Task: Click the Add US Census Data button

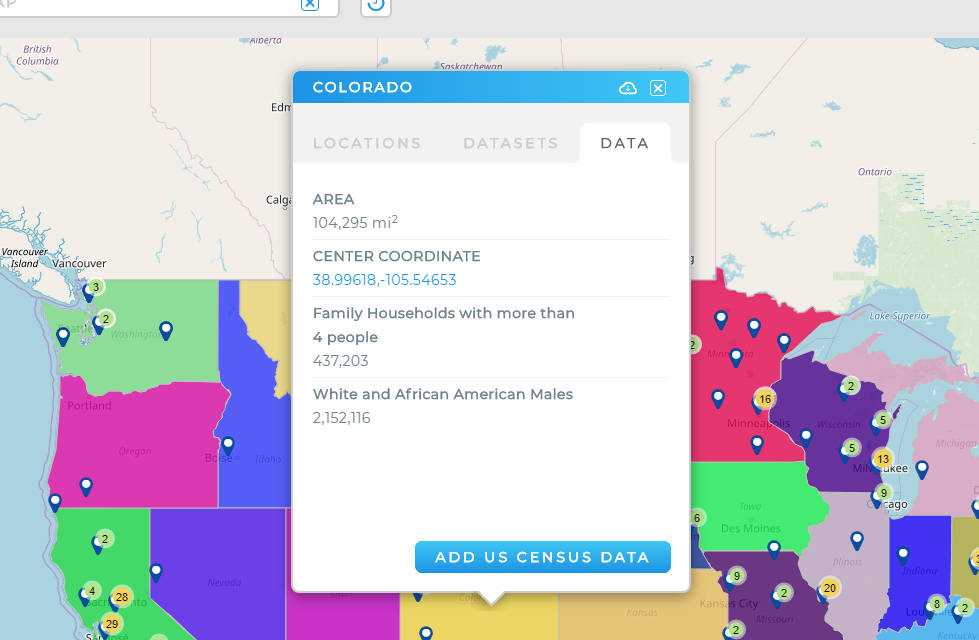Action: click(x=543, y=557)
